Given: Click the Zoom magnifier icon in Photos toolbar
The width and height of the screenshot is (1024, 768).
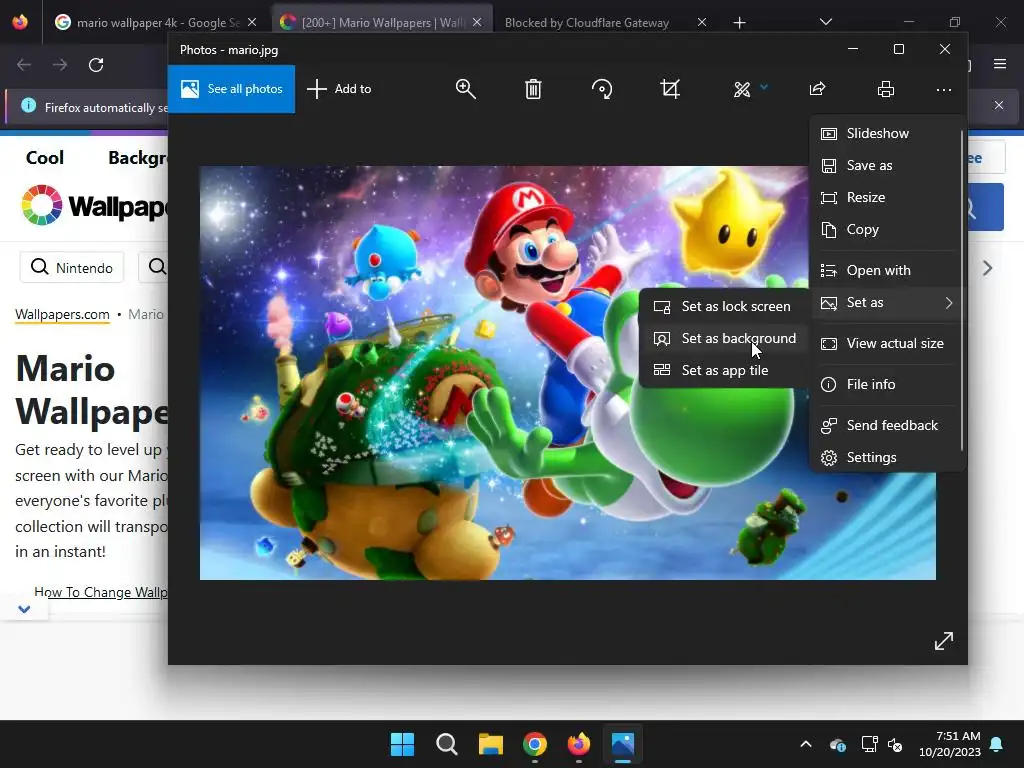Looking at the screenshot, I should [466, 89].
